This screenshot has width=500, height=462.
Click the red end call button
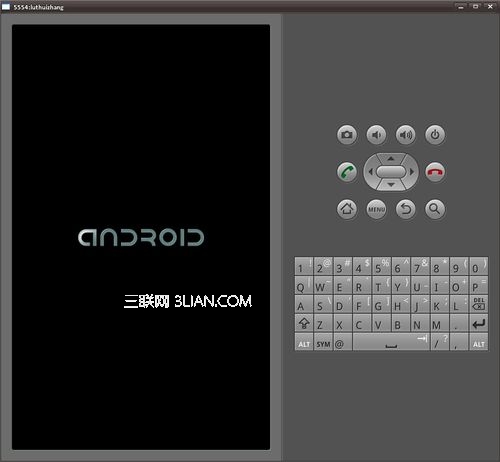[435, 172]
